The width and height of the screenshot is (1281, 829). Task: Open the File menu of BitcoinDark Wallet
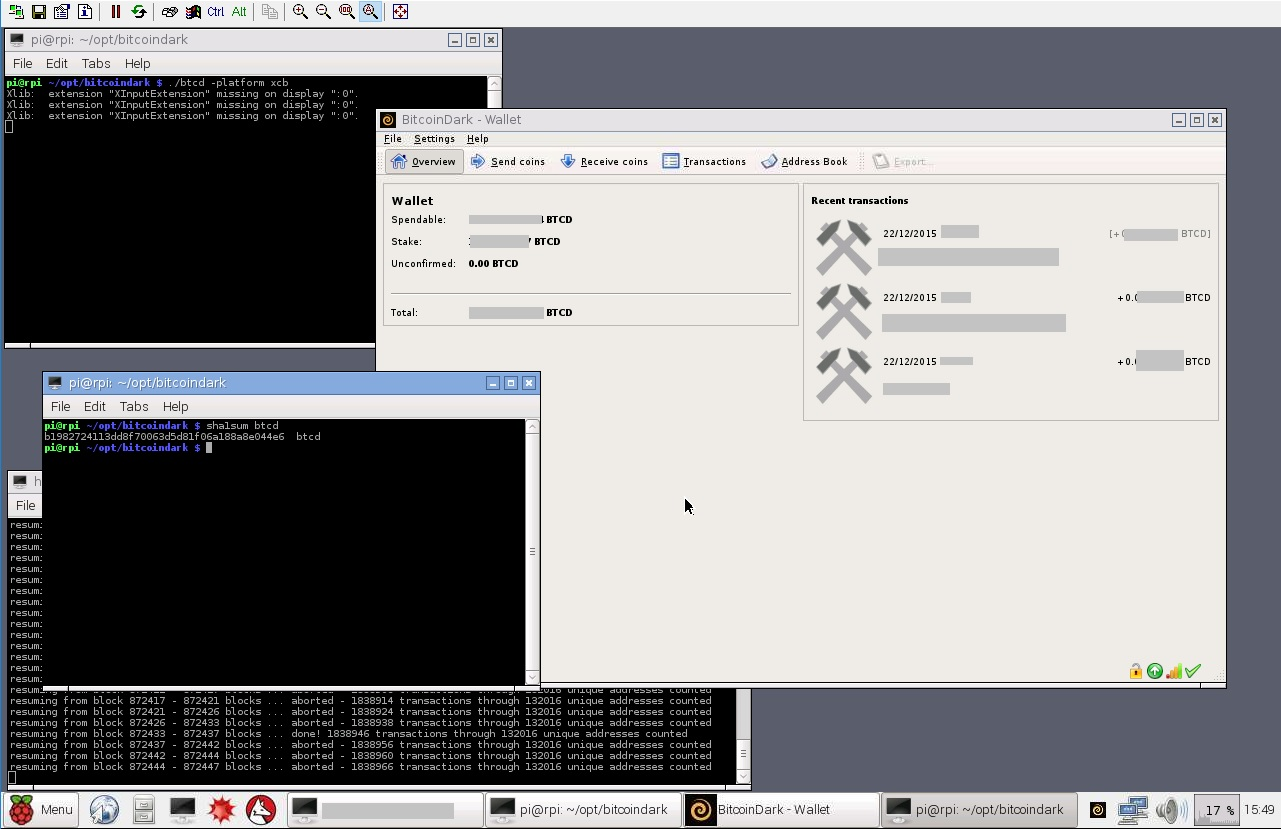pyautogui.click(x=393, y=139)
